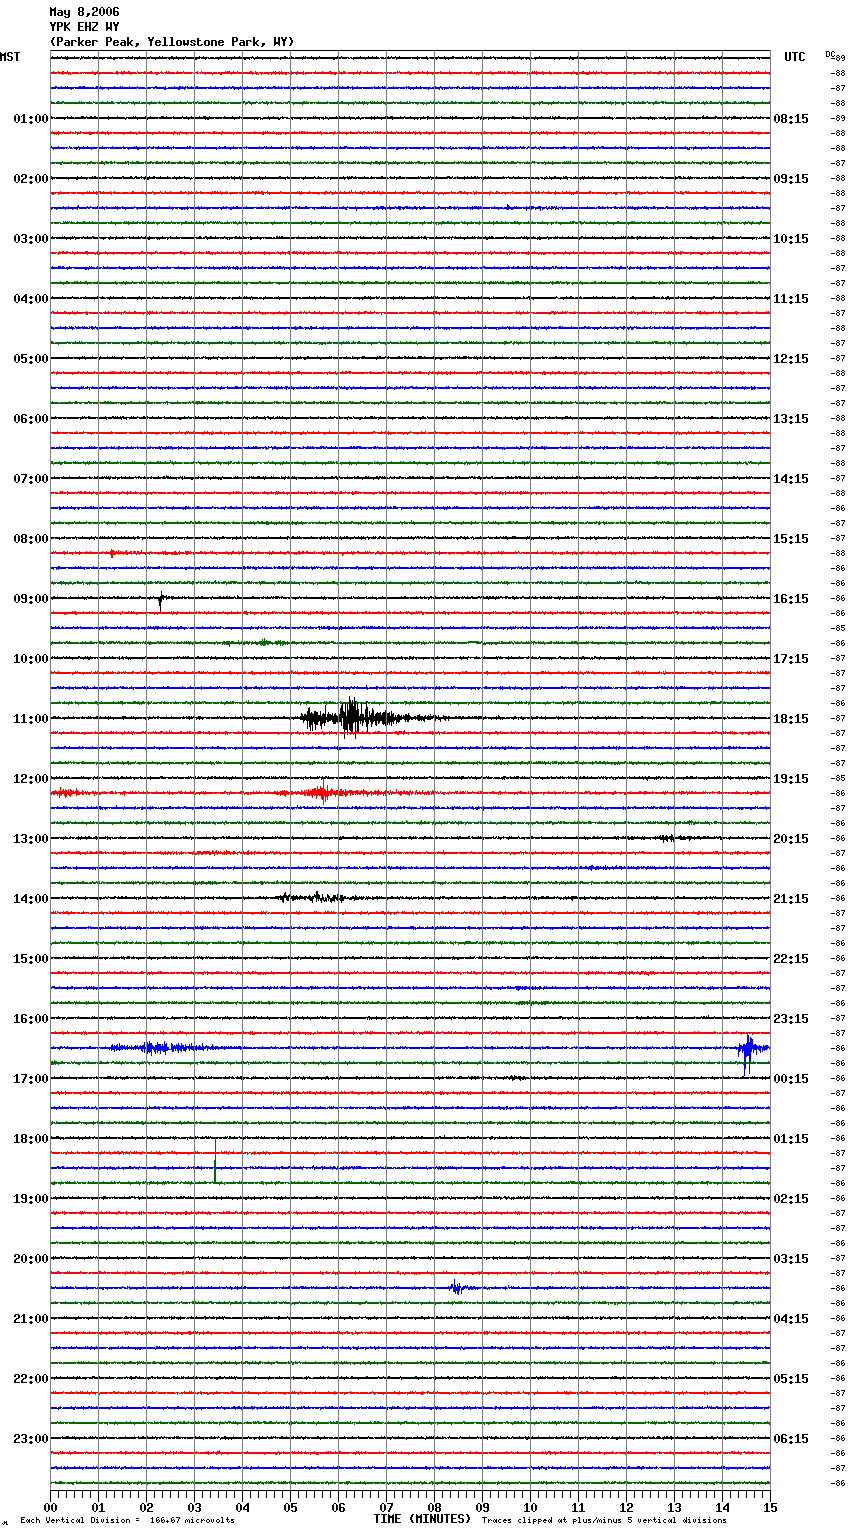Screen dimensions: 850x1534
Task: Select the '20:00' MST row label
Action: [31, 1259]
